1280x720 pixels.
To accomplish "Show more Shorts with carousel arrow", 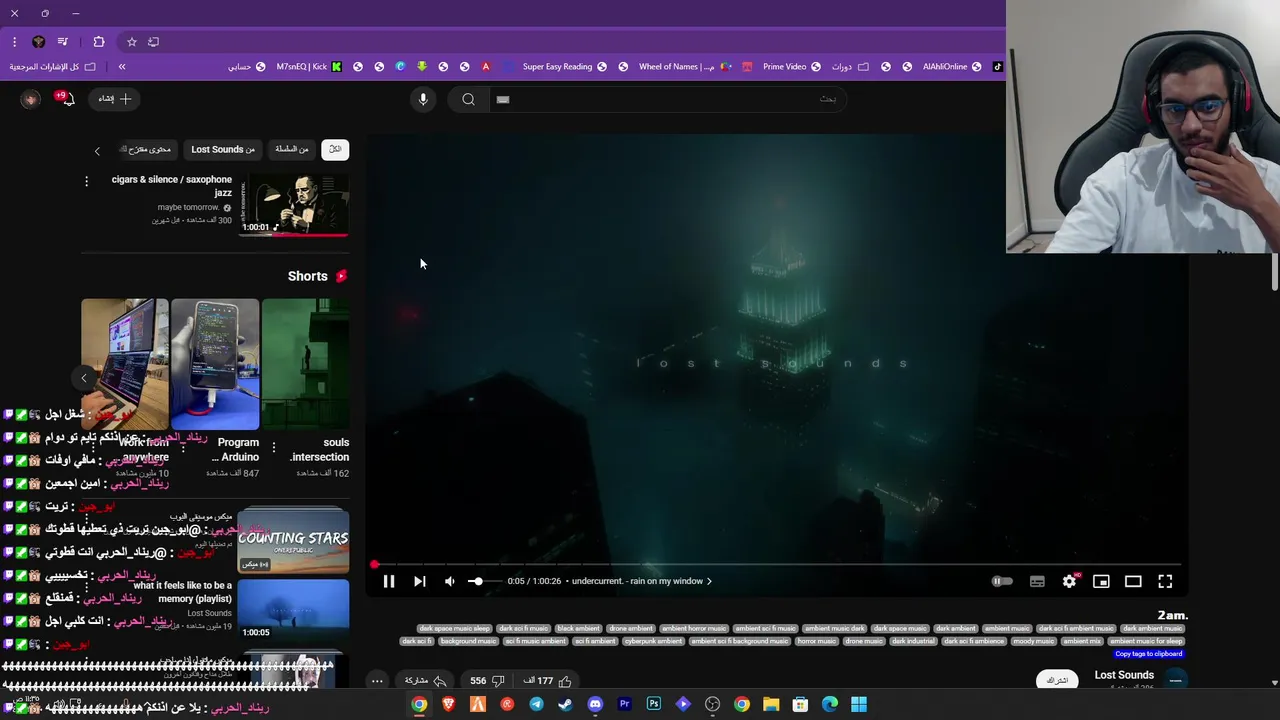I will 84,377.
